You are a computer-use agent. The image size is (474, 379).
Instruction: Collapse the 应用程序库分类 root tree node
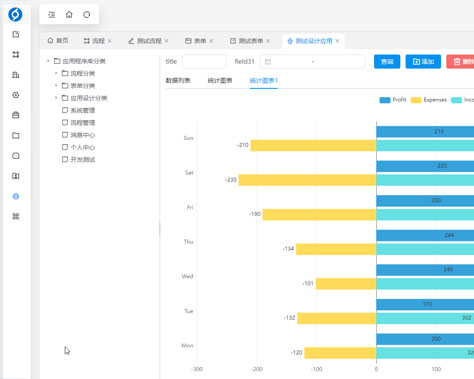point(48,61)
